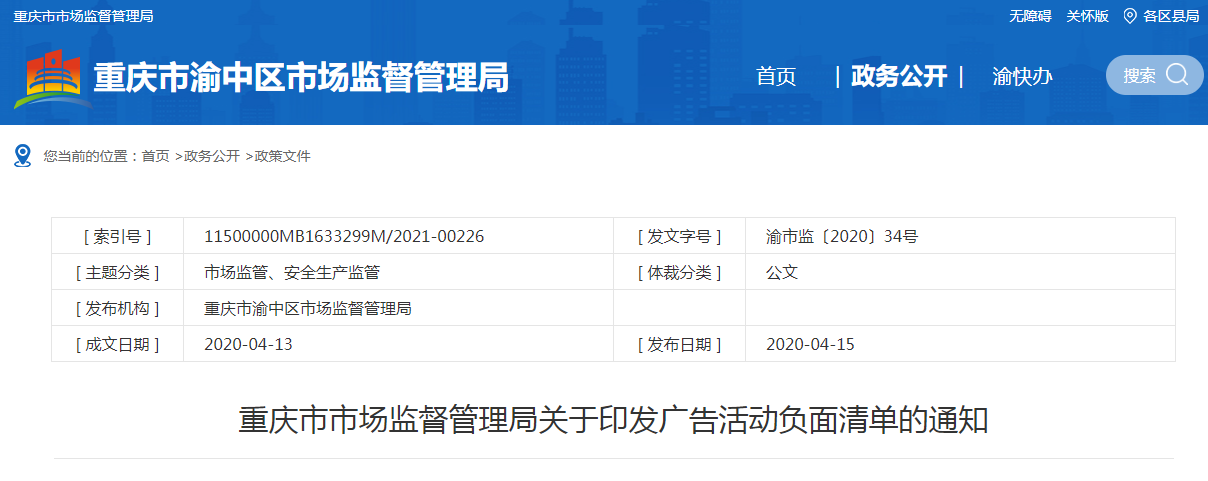1208x481 pixels.
Task: Click the search magnifier icon
Action: 1177,75
